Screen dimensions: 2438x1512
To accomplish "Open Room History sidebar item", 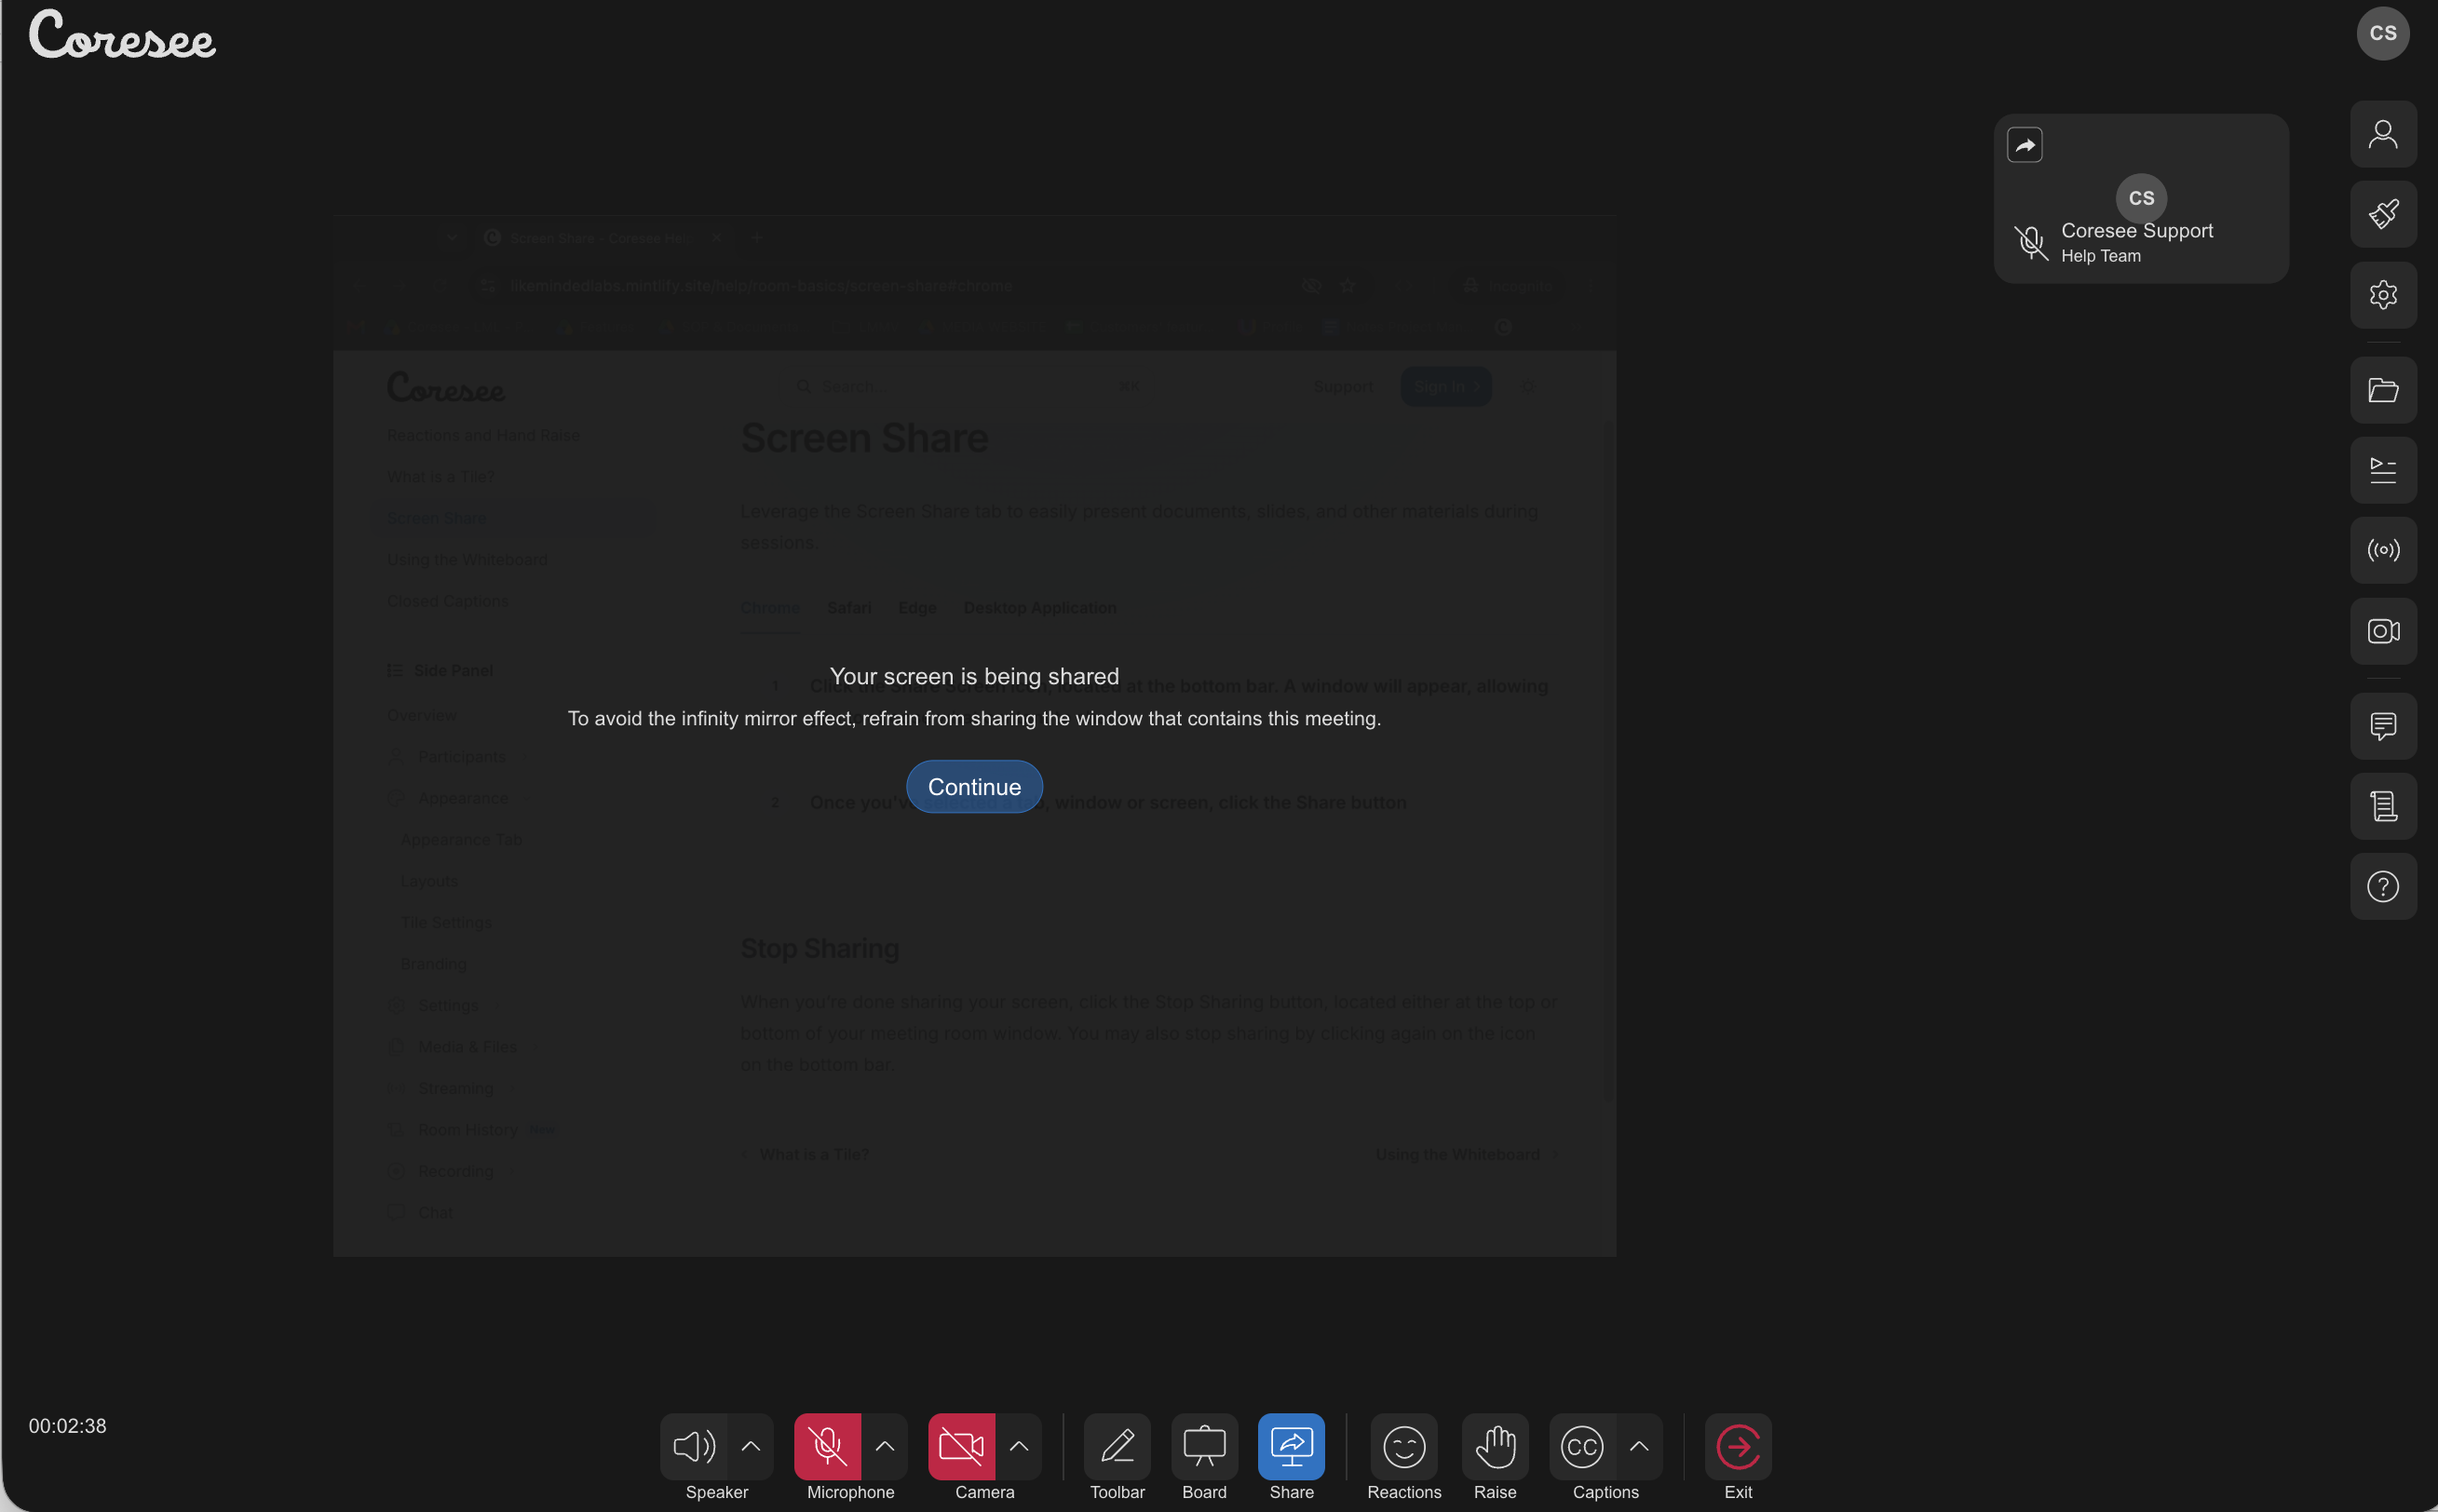I will click(x=467, y=1130).
